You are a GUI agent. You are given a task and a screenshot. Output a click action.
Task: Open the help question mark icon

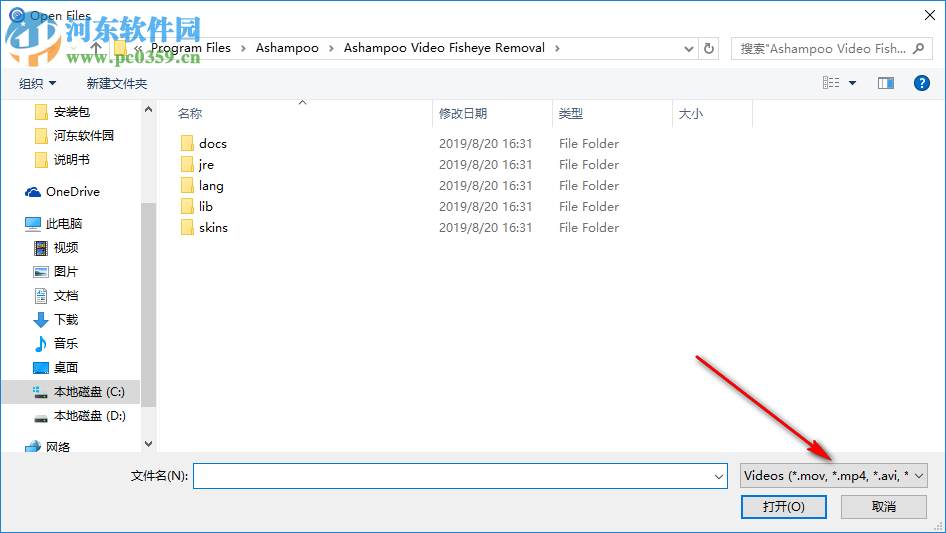921,83
